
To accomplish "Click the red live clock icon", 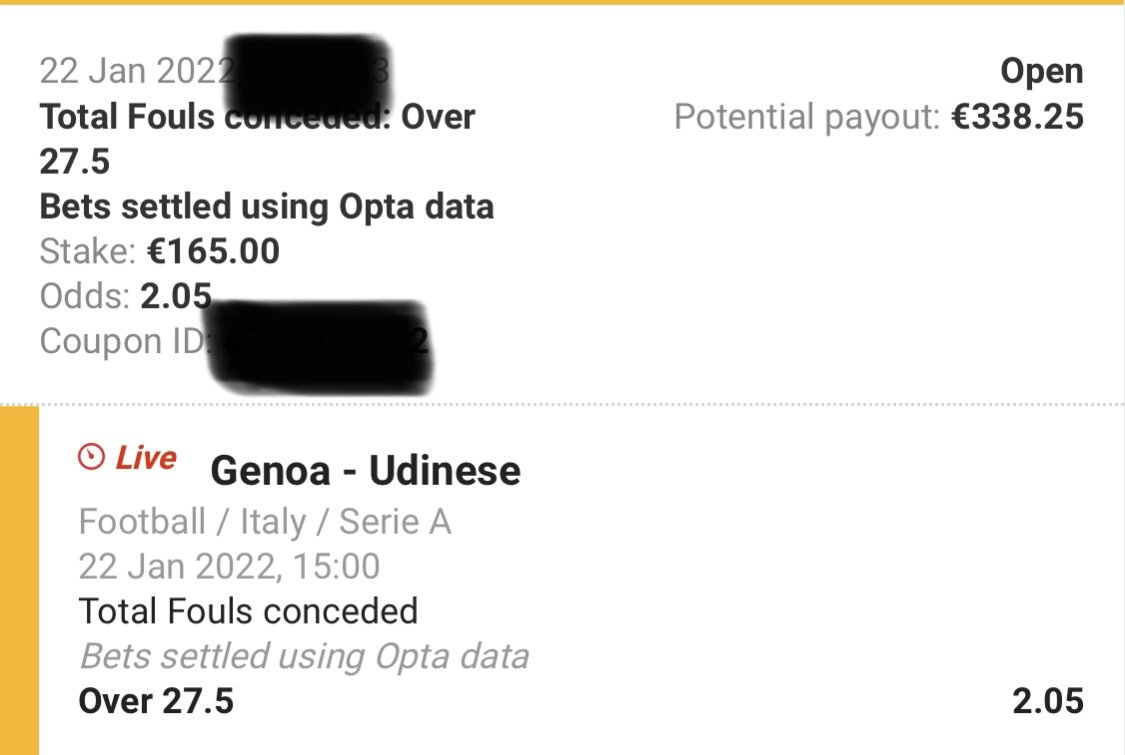I will (92, 458).
